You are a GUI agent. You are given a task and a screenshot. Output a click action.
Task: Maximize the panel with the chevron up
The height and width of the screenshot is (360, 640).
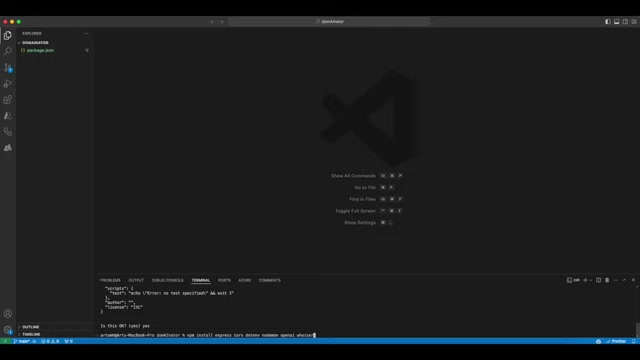tap(624, 280)
